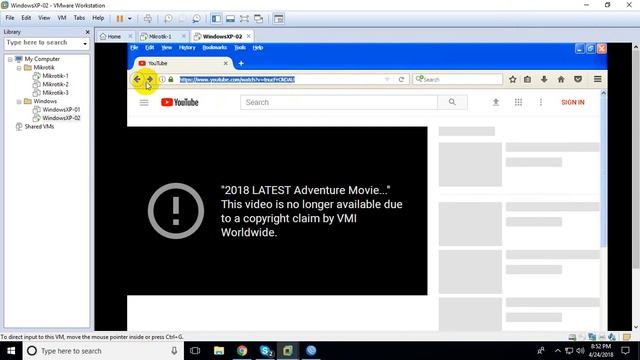Click the SIGN IN link

(573, 102)
